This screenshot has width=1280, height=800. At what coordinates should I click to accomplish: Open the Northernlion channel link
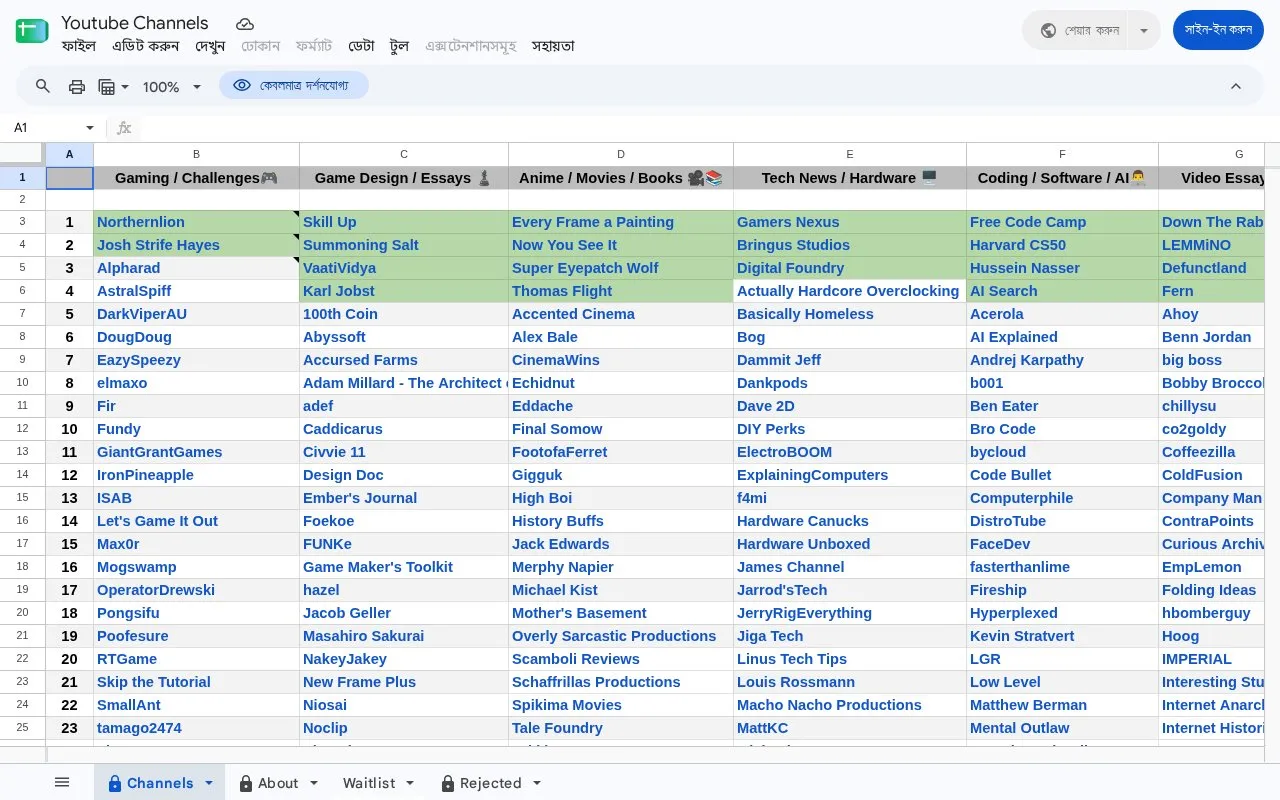click(141, 222)
